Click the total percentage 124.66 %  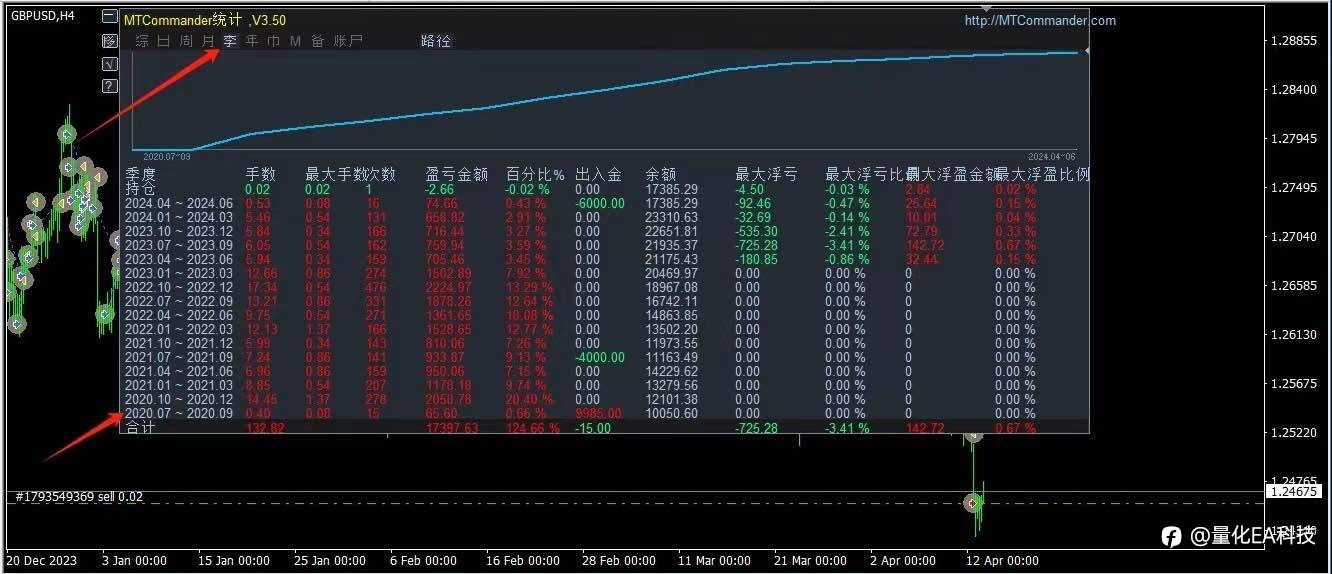[x=532, y=428]
